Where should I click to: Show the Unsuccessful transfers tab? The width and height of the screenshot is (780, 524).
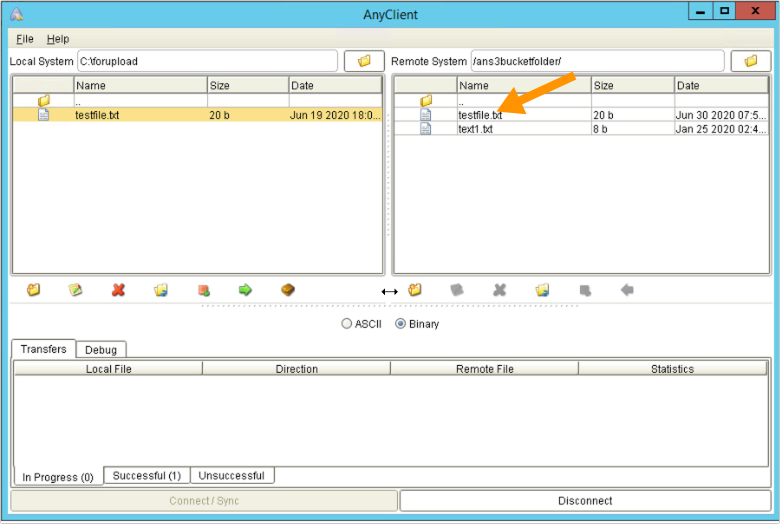click(x=231, y=476)
